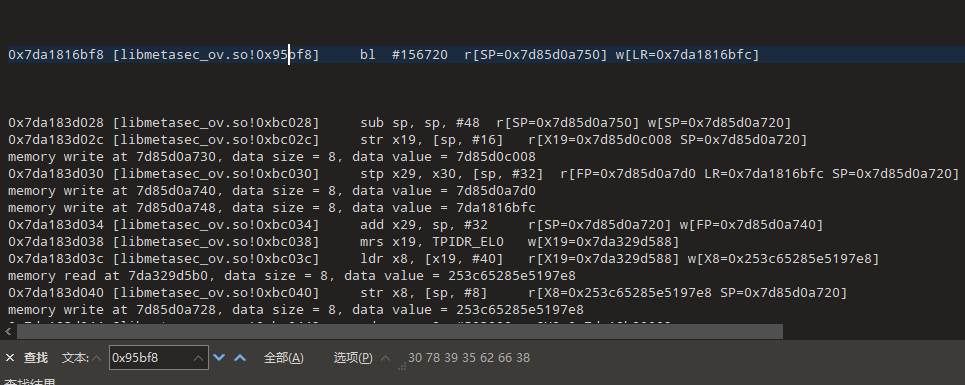Find previous match with up arrow

(240, 357)
